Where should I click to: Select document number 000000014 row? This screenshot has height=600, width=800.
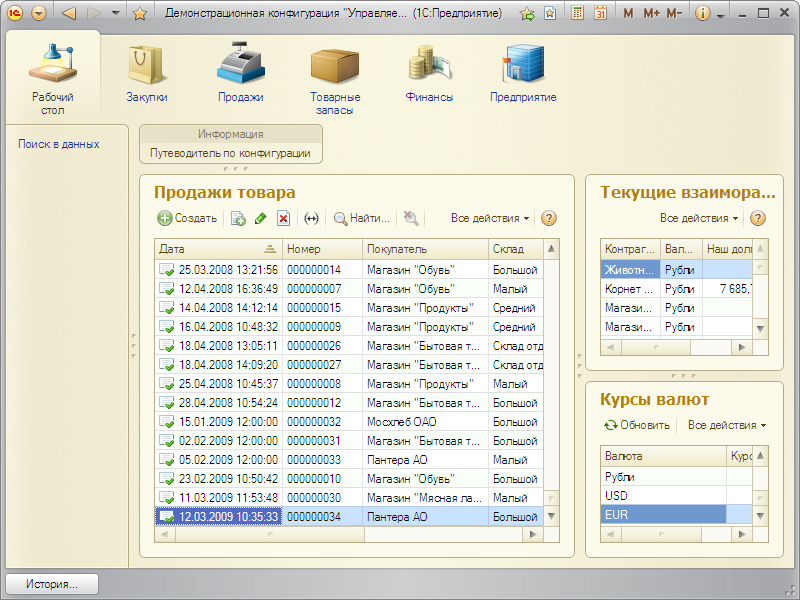pos(349,270)
